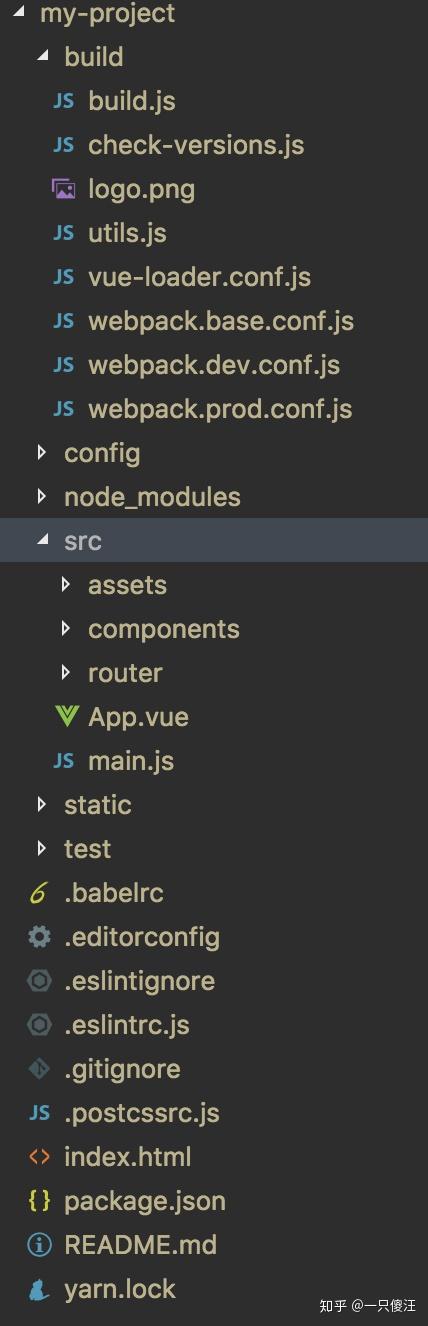Viewport: 428px width, 1326px height.
Task: Click the Vue icon beside App.vue
Action: coord(65,716)
